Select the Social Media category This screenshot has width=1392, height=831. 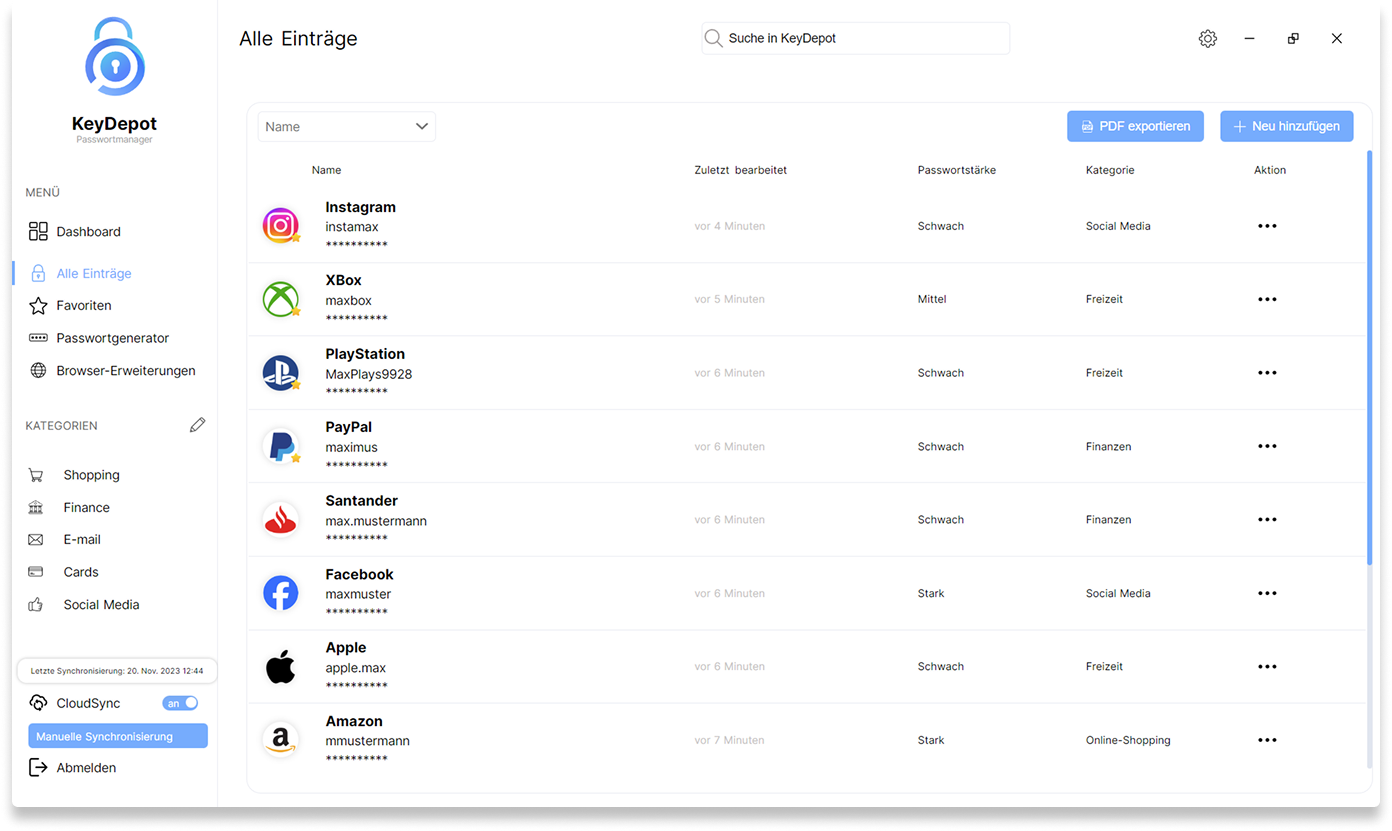101,604
